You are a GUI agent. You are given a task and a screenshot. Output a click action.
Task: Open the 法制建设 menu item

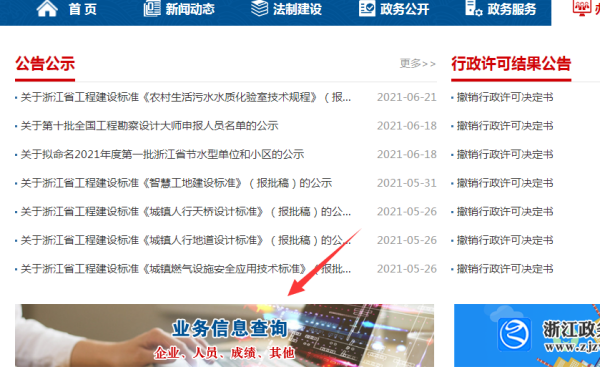click(x=297, y=9)
